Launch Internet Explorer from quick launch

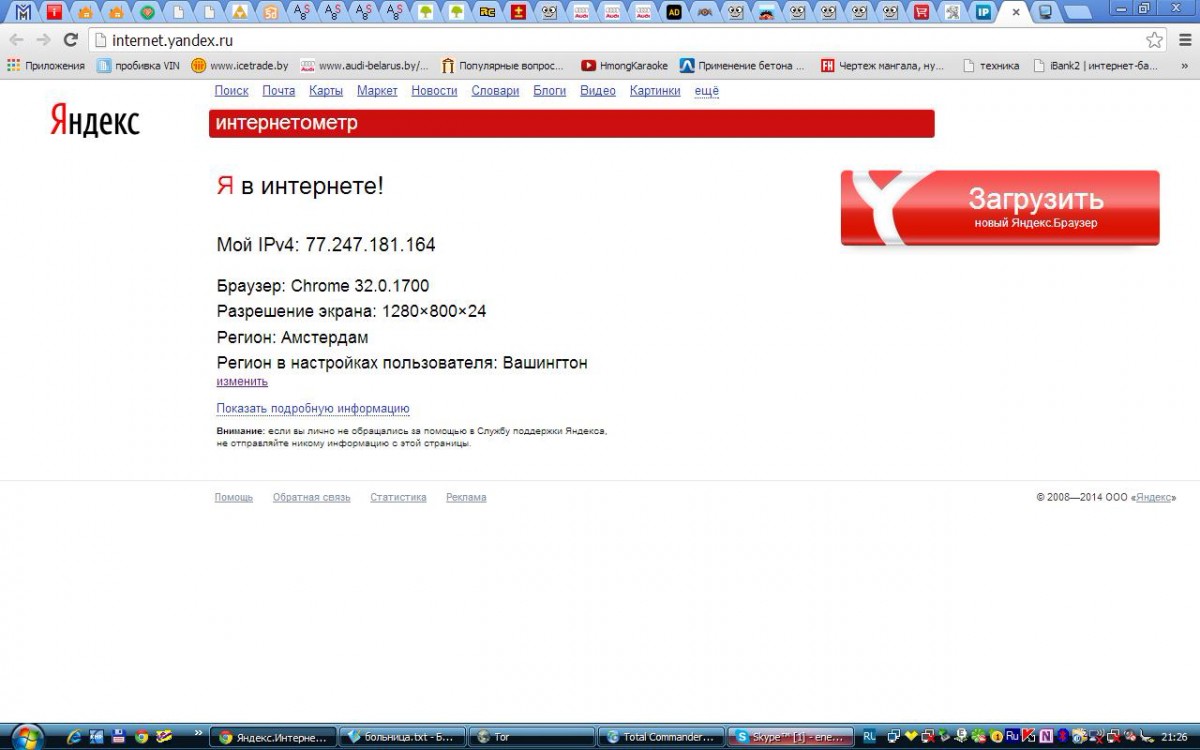click(x=74, y=737)
